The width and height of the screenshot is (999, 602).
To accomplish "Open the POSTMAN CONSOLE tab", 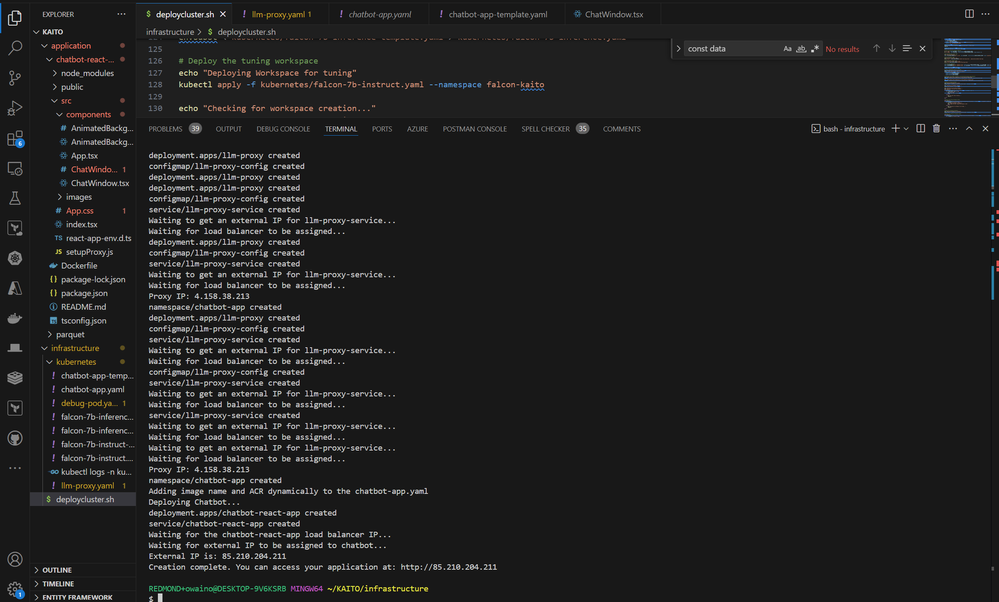I will [x=475, y=129].
